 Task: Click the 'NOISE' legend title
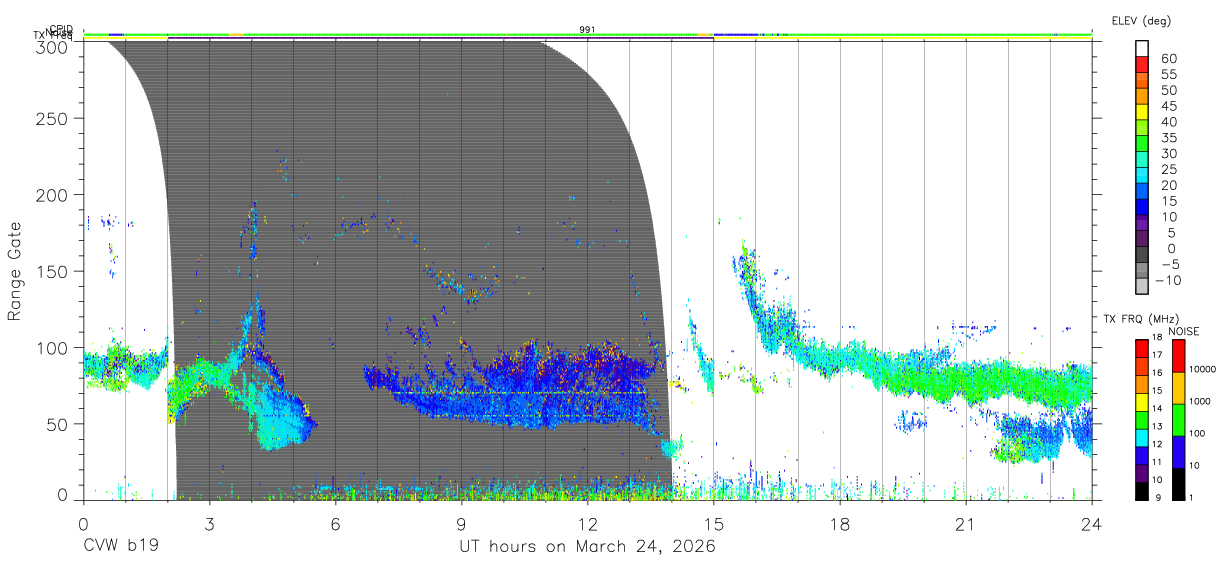coord(1183,331)
